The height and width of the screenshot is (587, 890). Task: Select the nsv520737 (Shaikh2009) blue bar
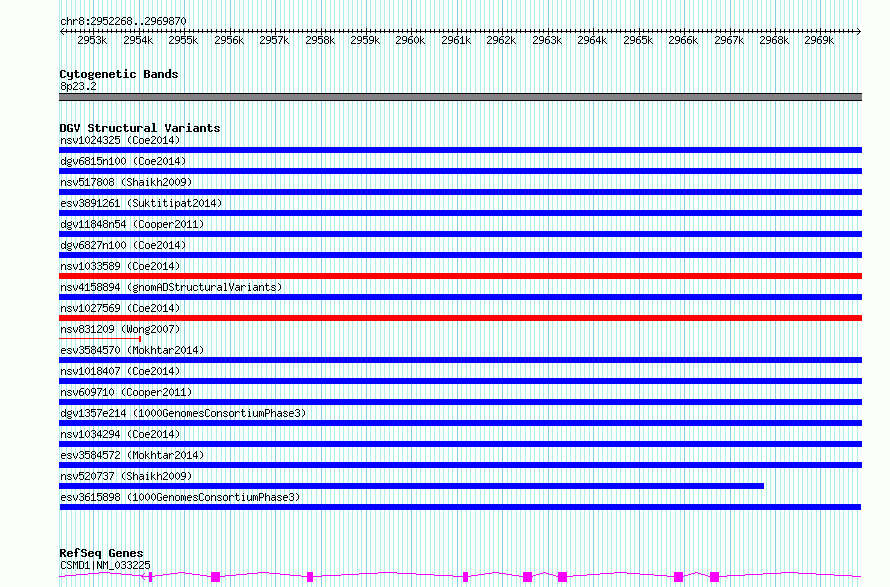point(412,486)
